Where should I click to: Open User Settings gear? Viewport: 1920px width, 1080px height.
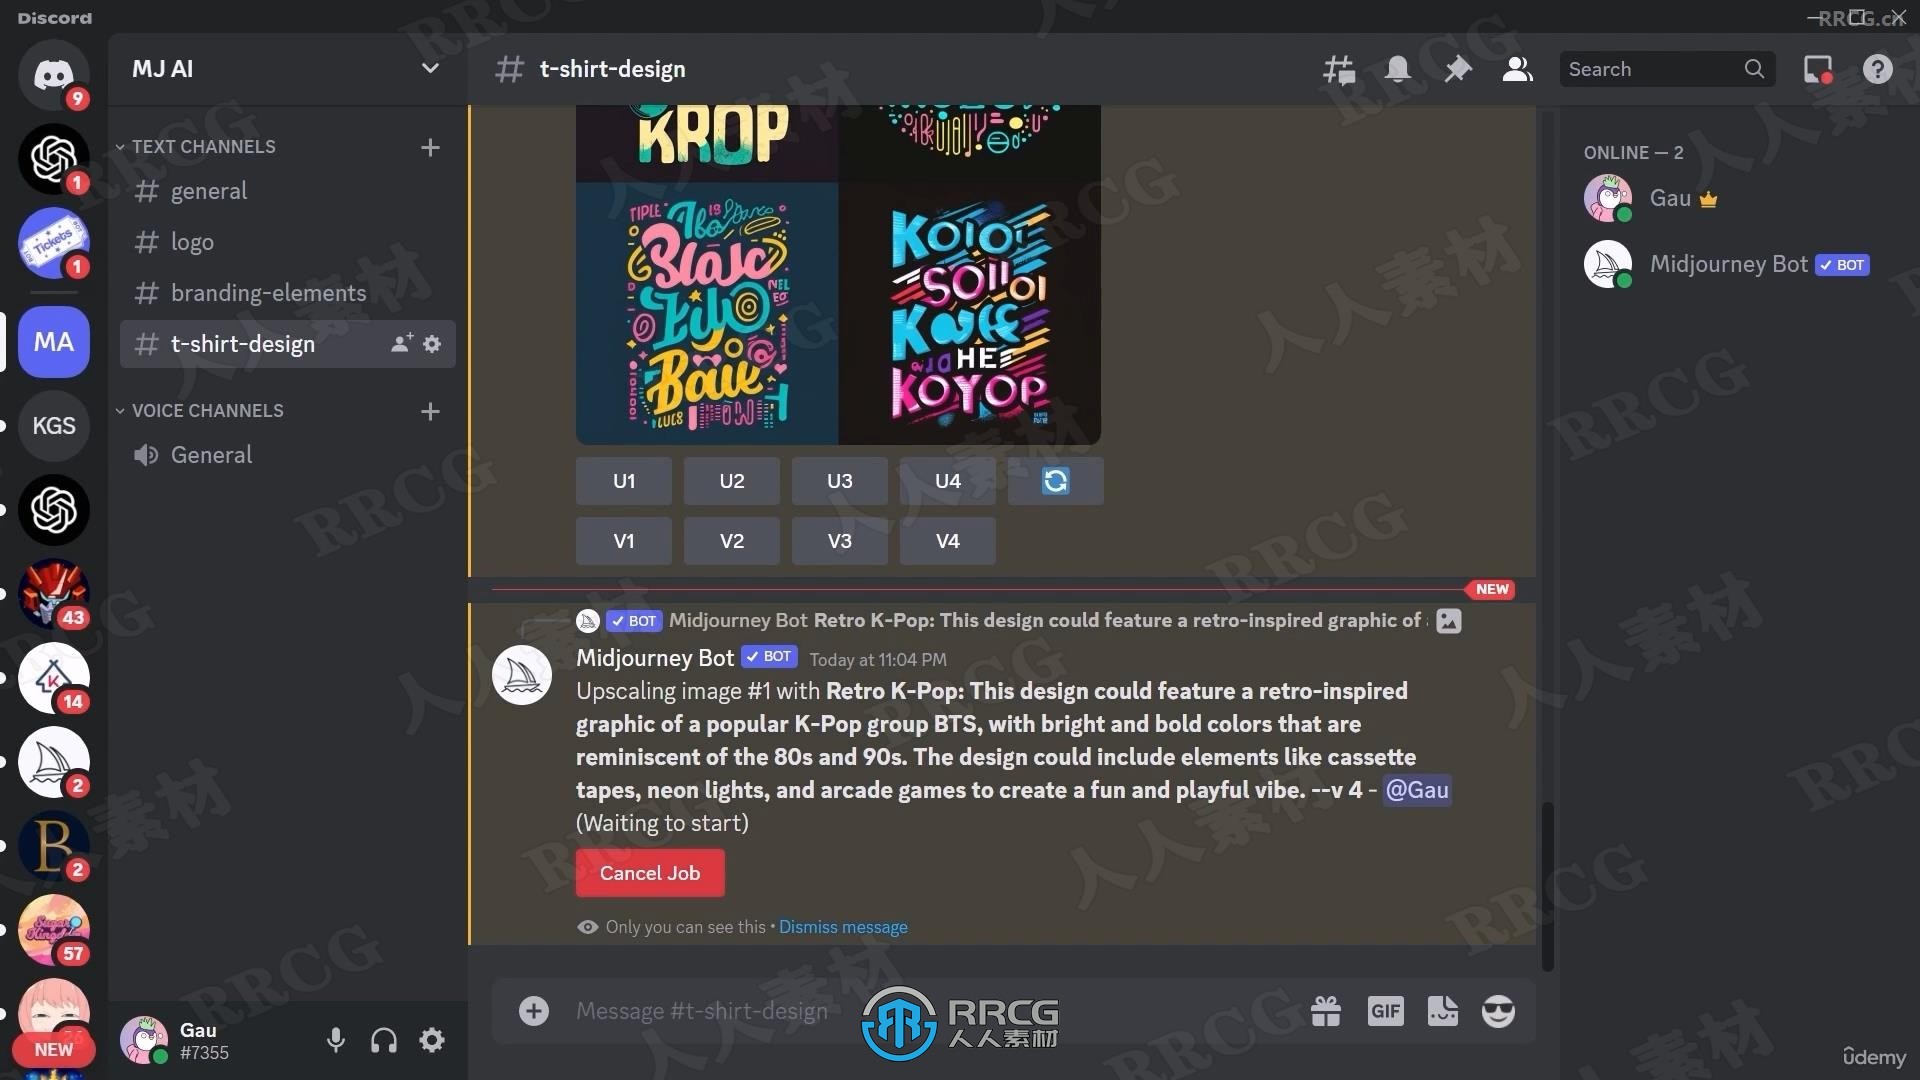tap(432, 1040)
